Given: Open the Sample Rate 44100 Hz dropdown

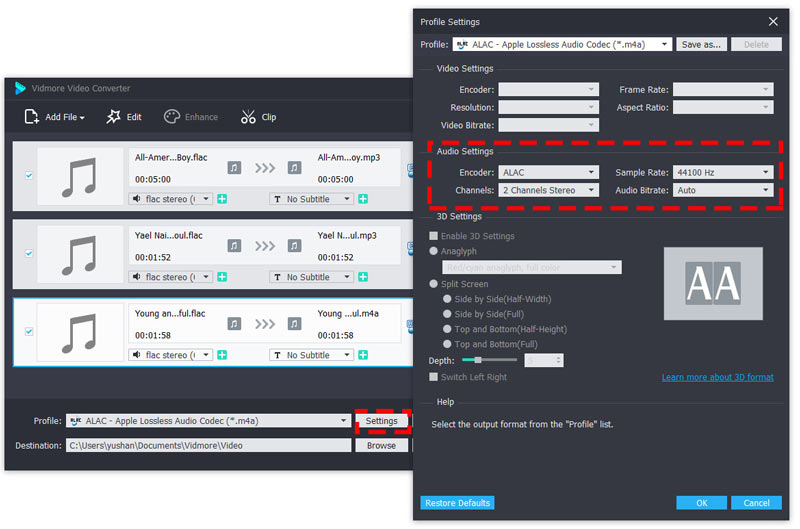Looking at the screenshot, I should 722,172.
